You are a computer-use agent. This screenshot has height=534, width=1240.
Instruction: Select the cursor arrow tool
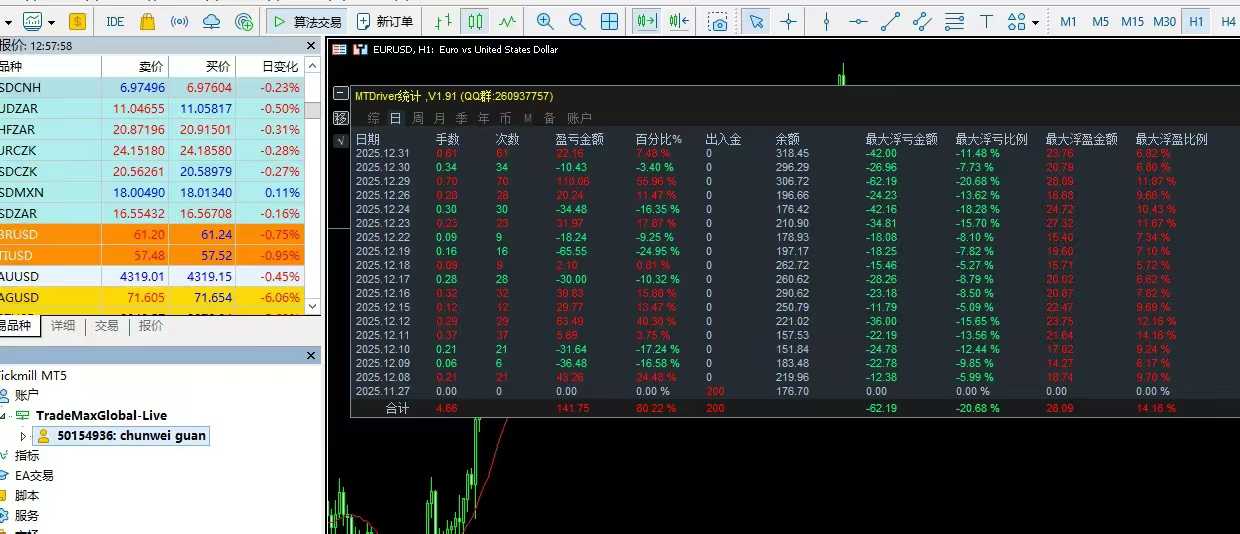pyautogui.click(x=757, y=21)
